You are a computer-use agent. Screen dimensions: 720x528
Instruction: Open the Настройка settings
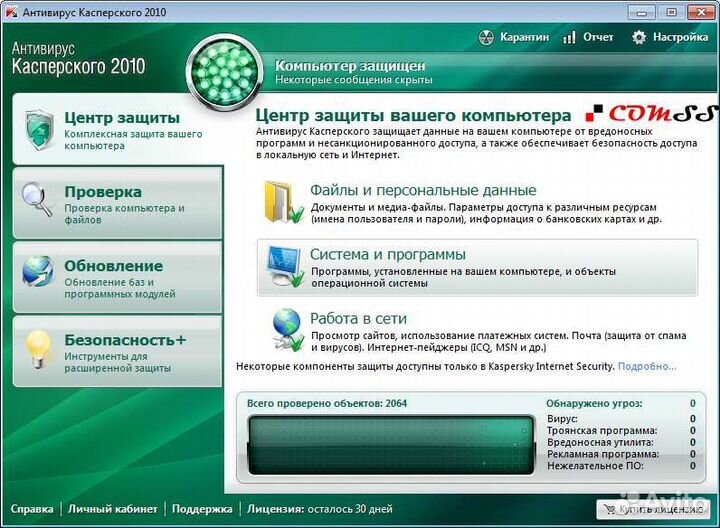pos(681,37)
